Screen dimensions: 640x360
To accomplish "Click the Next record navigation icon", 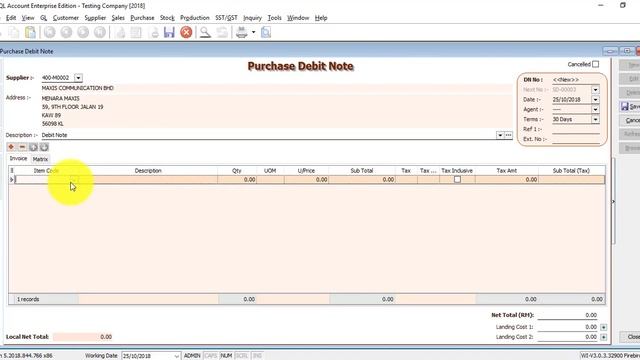I will (x=83, y=32).
